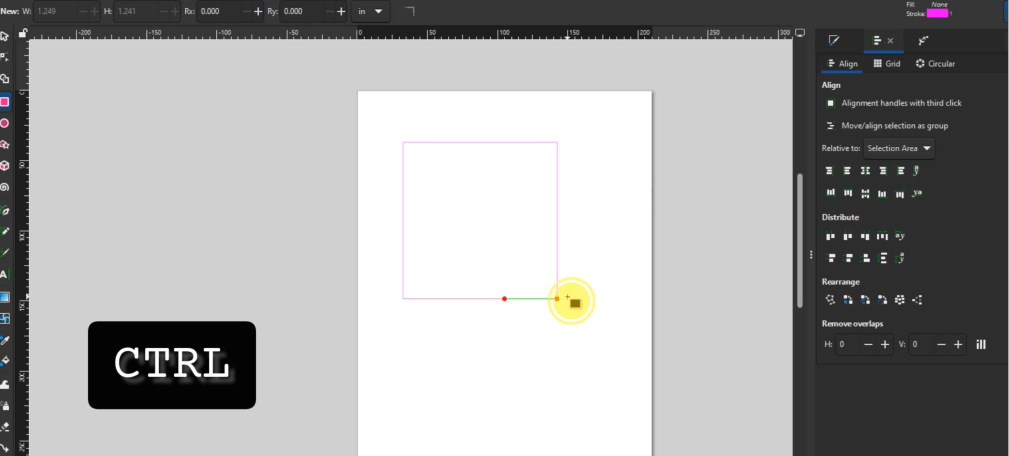Close the Align and Distribute dialog tab
Screen dimensions: 1009x456
[890, 41]
